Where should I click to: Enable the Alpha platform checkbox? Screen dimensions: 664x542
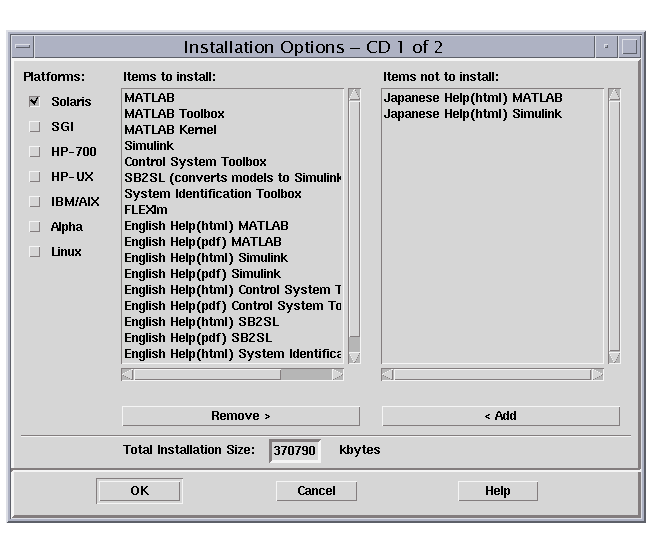(x=34, y=227)
